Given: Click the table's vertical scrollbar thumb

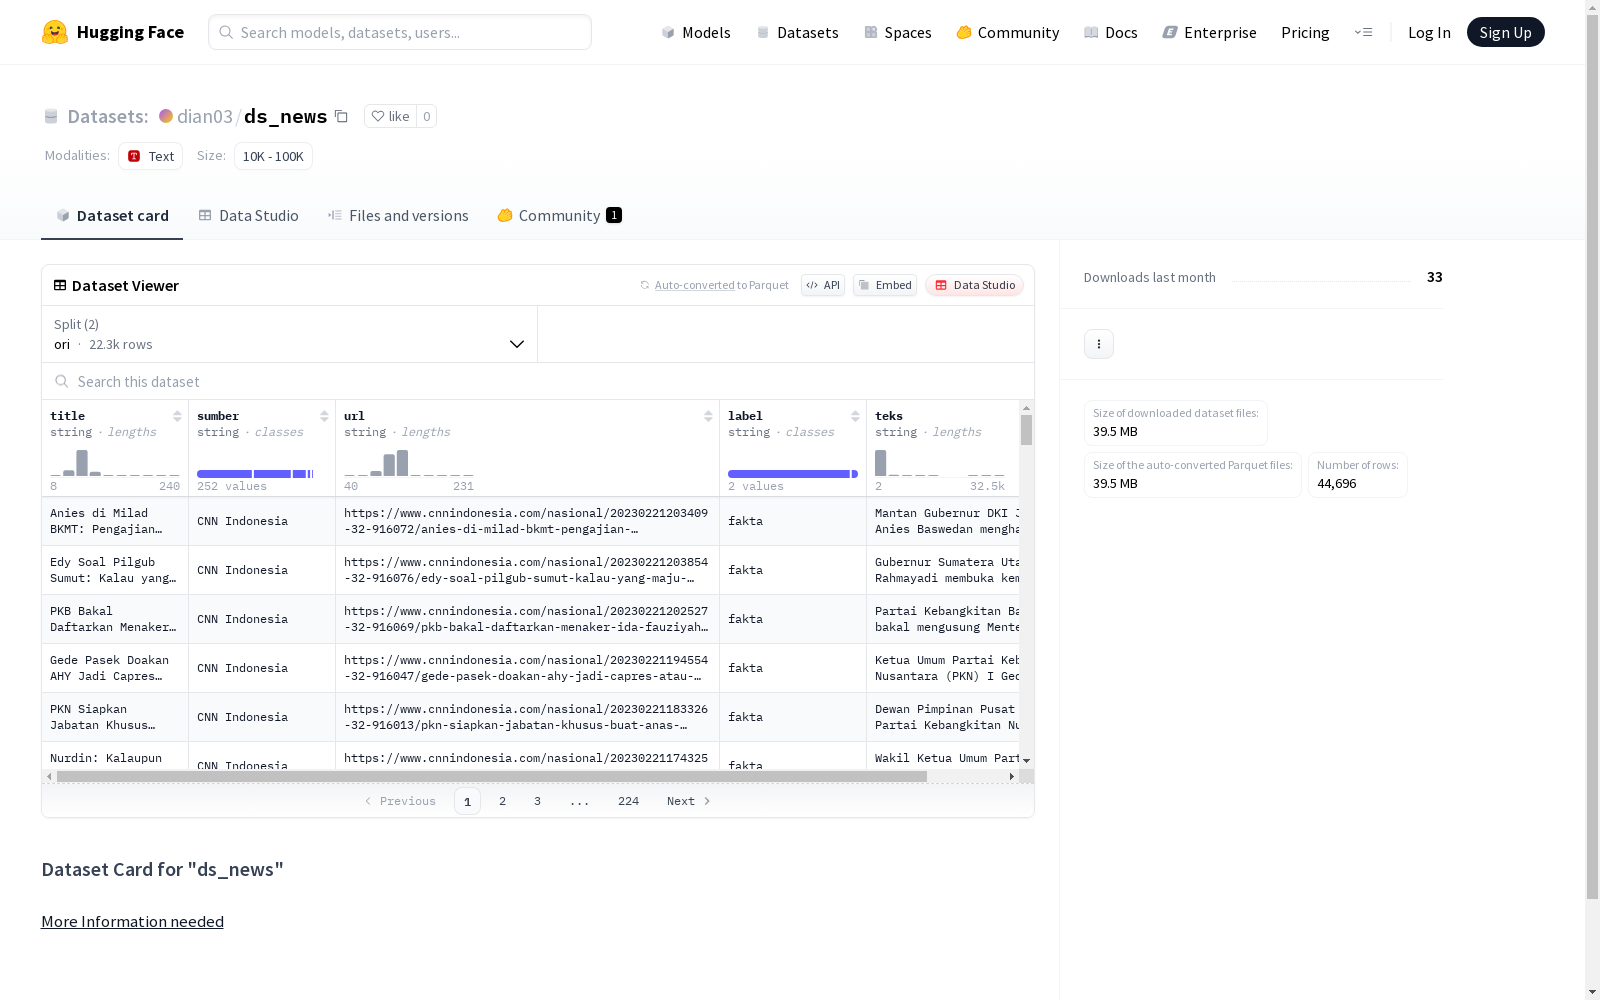Looking at the screenshot, I should pos(1026,430).
